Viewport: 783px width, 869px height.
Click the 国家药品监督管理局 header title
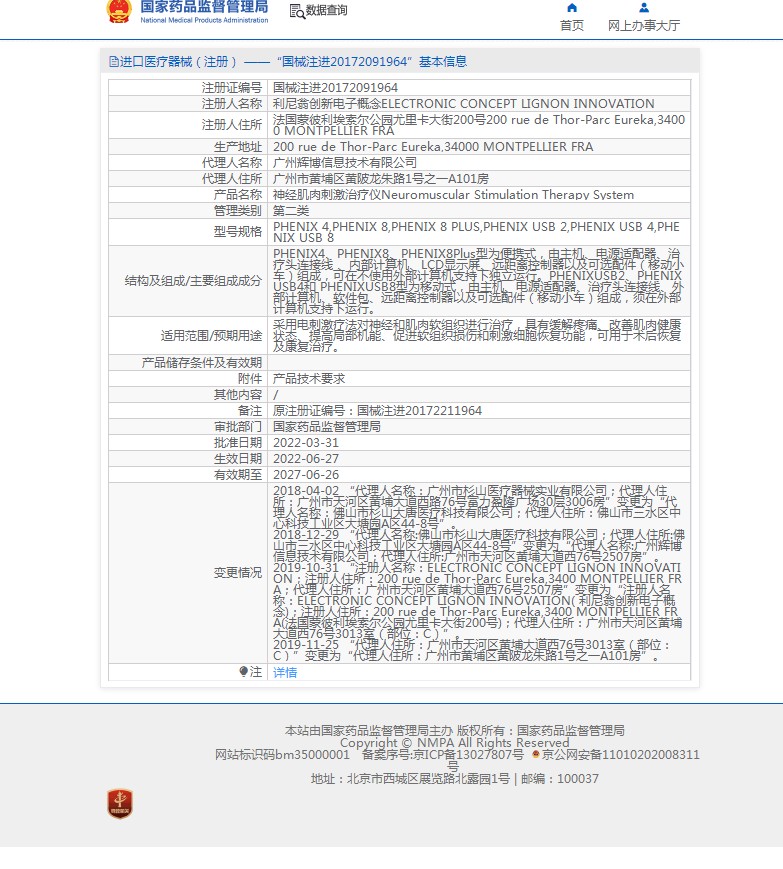pos(204,7)
